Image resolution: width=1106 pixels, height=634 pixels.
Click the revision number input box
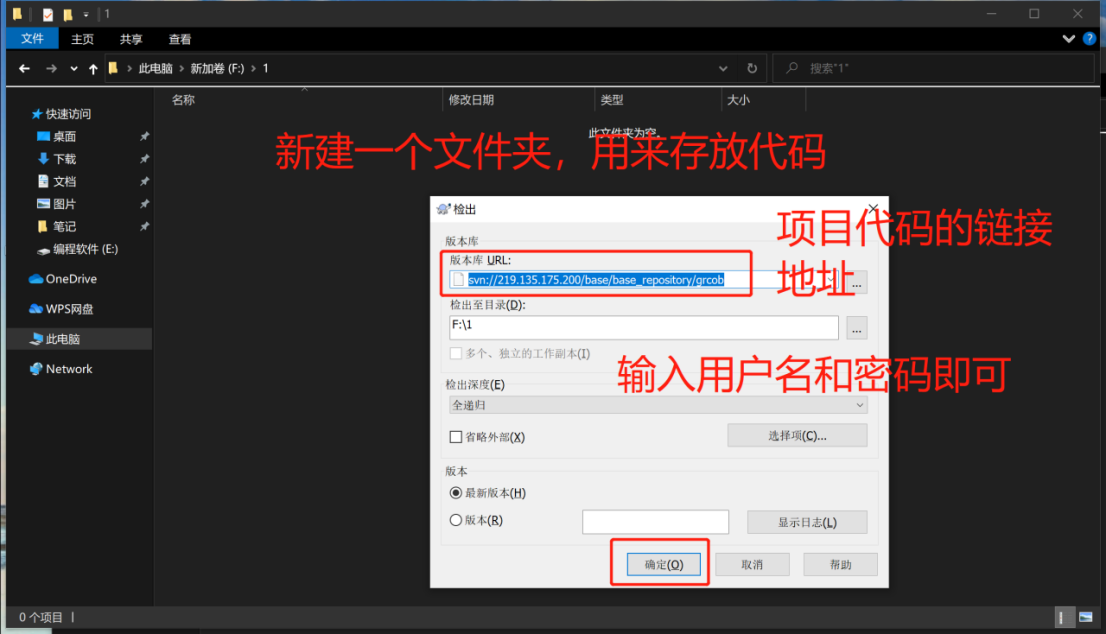click(655, 522)
